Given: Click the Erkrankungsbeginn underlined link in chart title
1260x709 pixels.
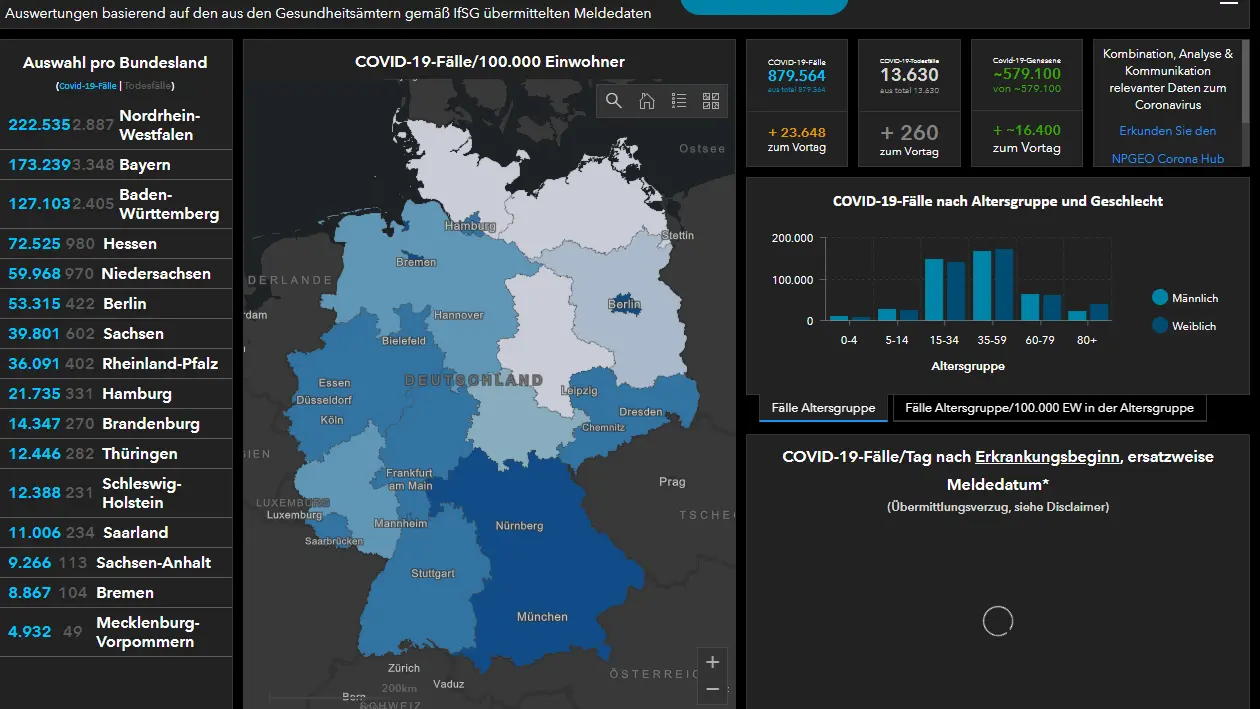Looking at the screenshot, I should (1046, 457).
